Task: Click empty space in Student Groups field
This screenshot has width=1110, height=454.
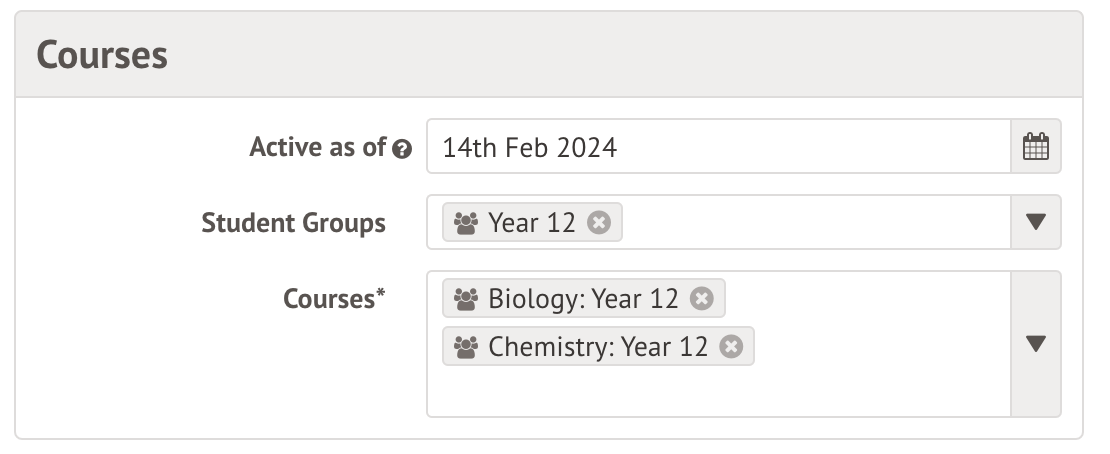Action: [x=810, y=222]
